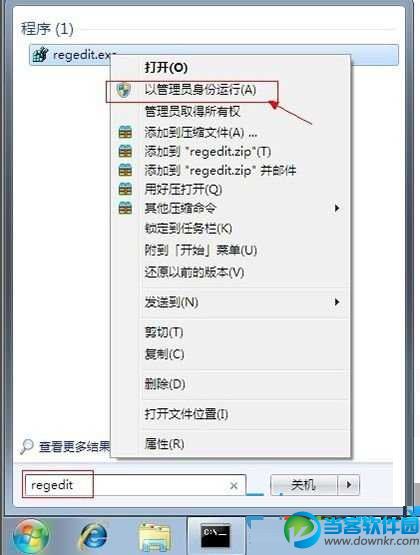Click into the regedit search field
Image resolution: width=420 pixels, height=555 pixels.
(134, 485)
